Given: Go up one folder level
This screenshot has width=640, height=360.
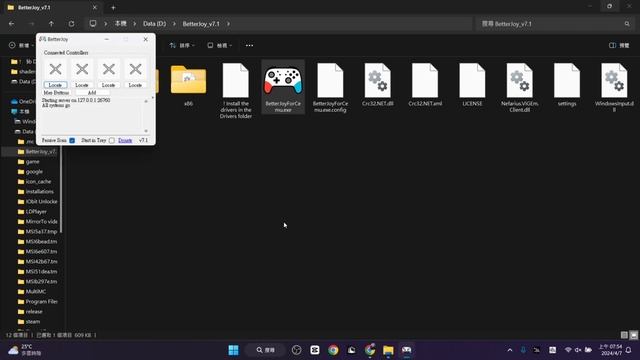Looking at the screenshot, I should click(x=51, y=24).
